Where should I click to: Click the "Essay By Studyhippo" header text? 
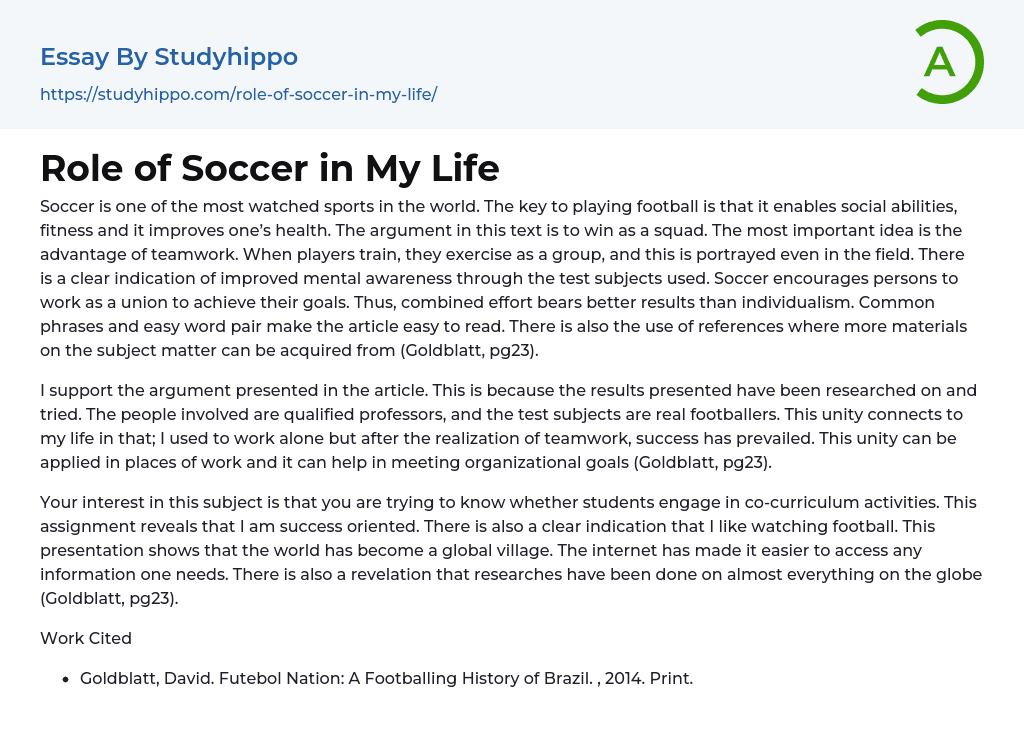[169, 57]
